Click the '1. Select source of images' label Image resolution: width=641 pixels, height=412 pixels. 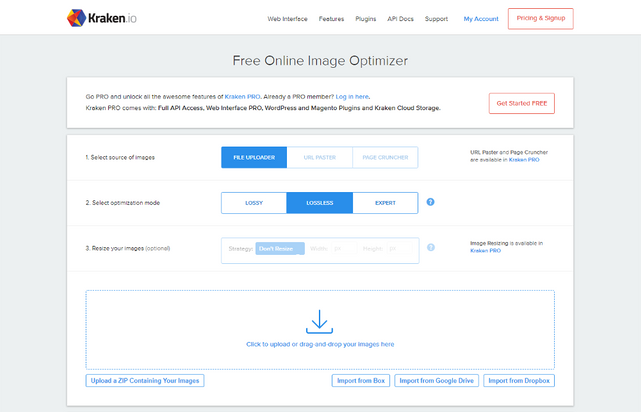[120, 157]
